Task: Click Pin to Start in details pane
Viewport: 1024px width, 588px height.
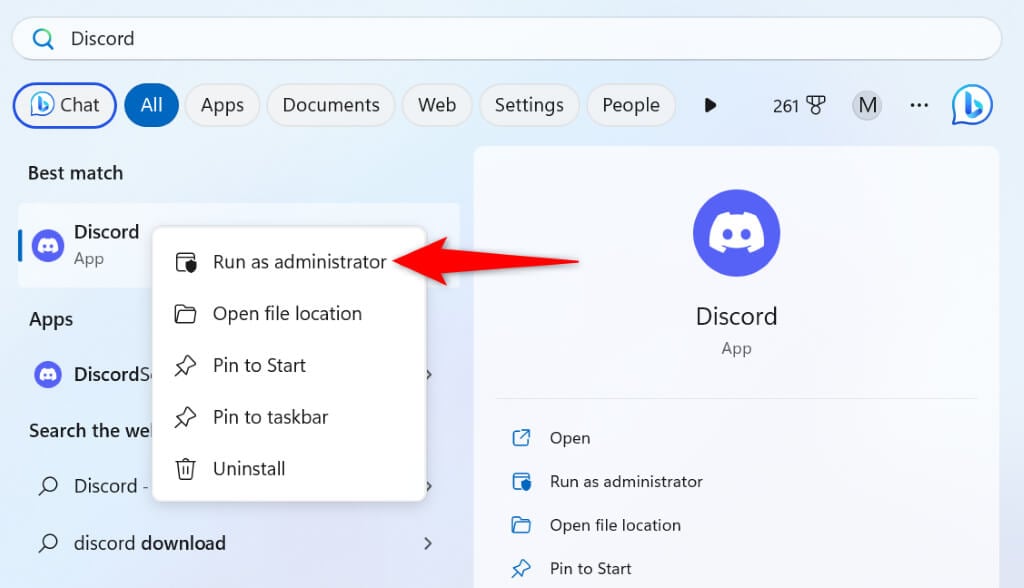Action: point(590,568)
